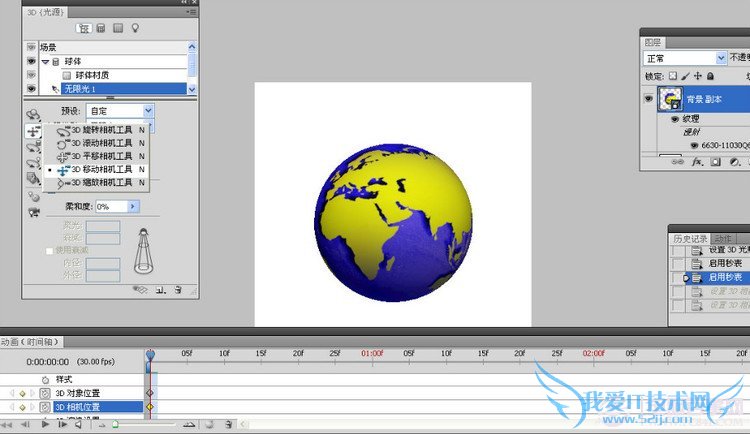Delete keyframes trash icon in timeline
The width and height of the screenshot is (750, 434).
[x=229, y=424]
